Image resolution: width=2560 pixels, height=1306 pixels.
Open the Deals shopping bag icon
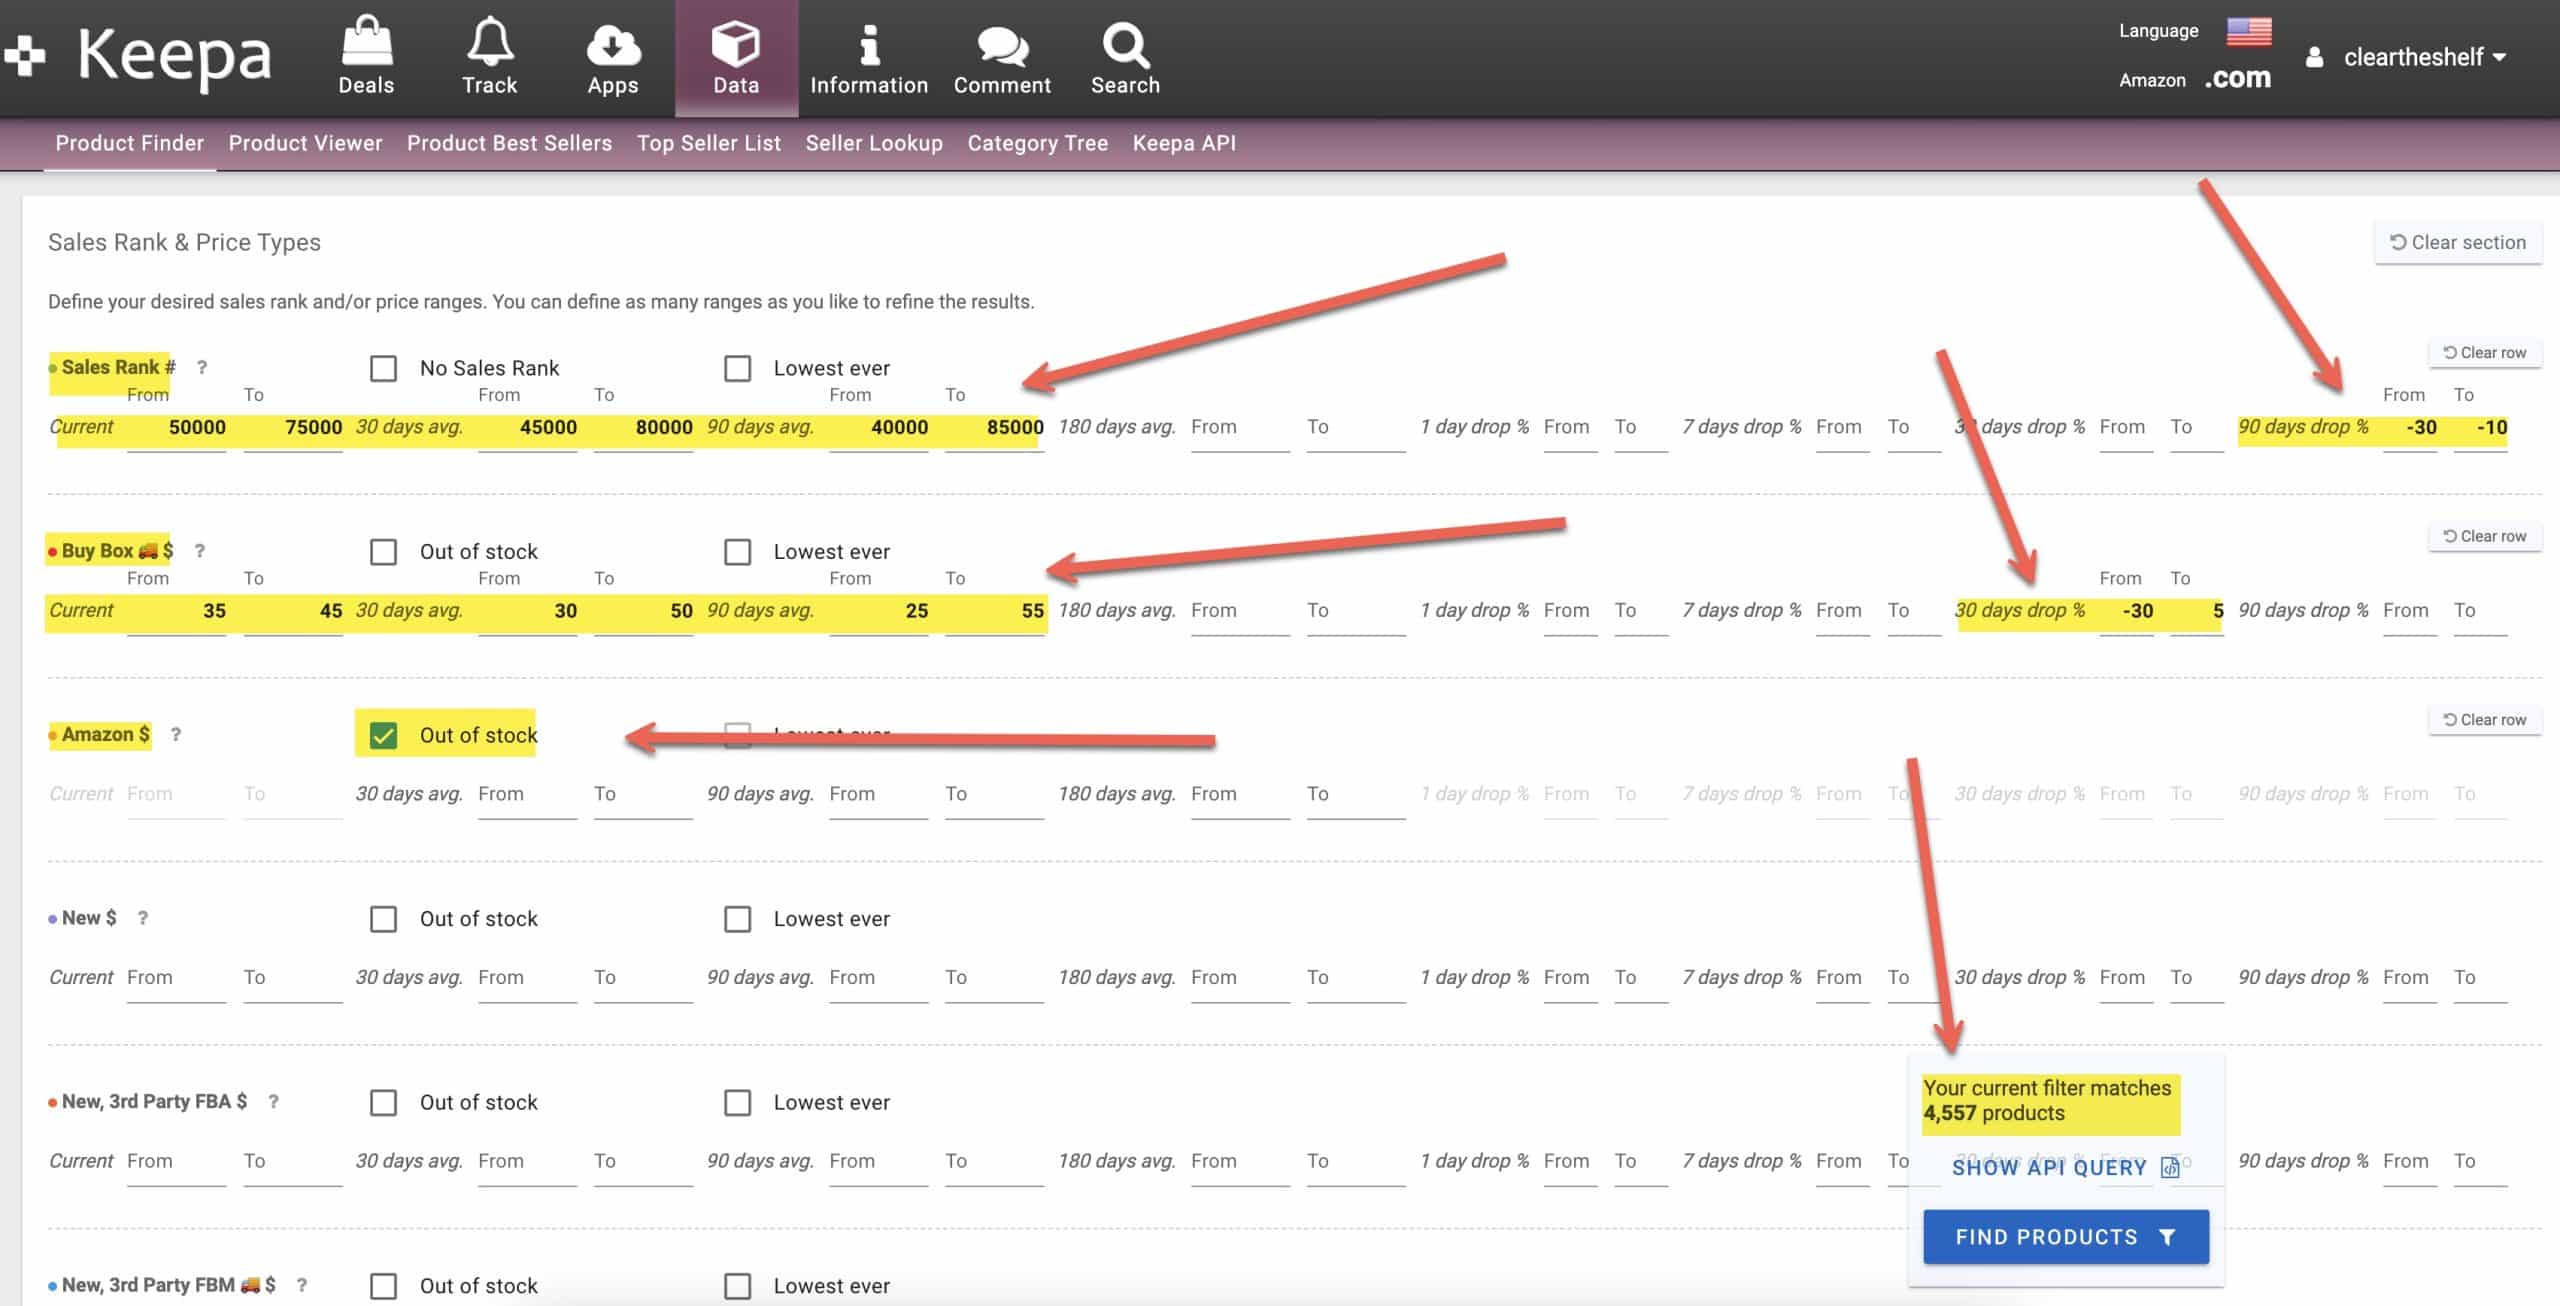pos(366,43)
